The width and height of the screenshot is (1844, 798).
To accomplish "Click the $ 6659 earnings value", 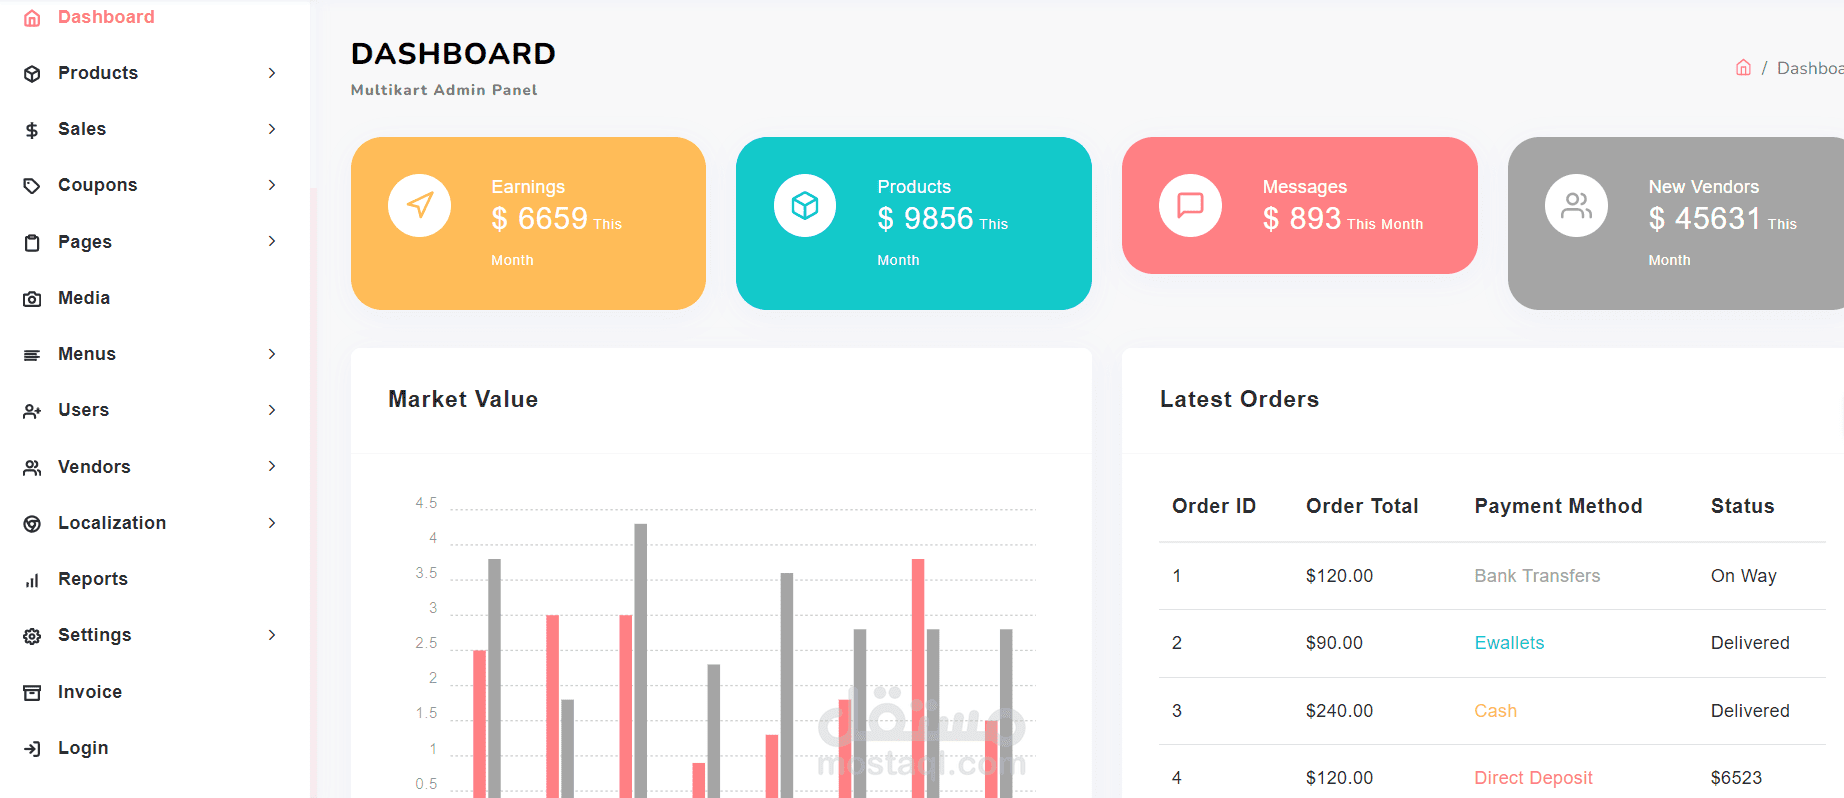I will coord(539,218).
